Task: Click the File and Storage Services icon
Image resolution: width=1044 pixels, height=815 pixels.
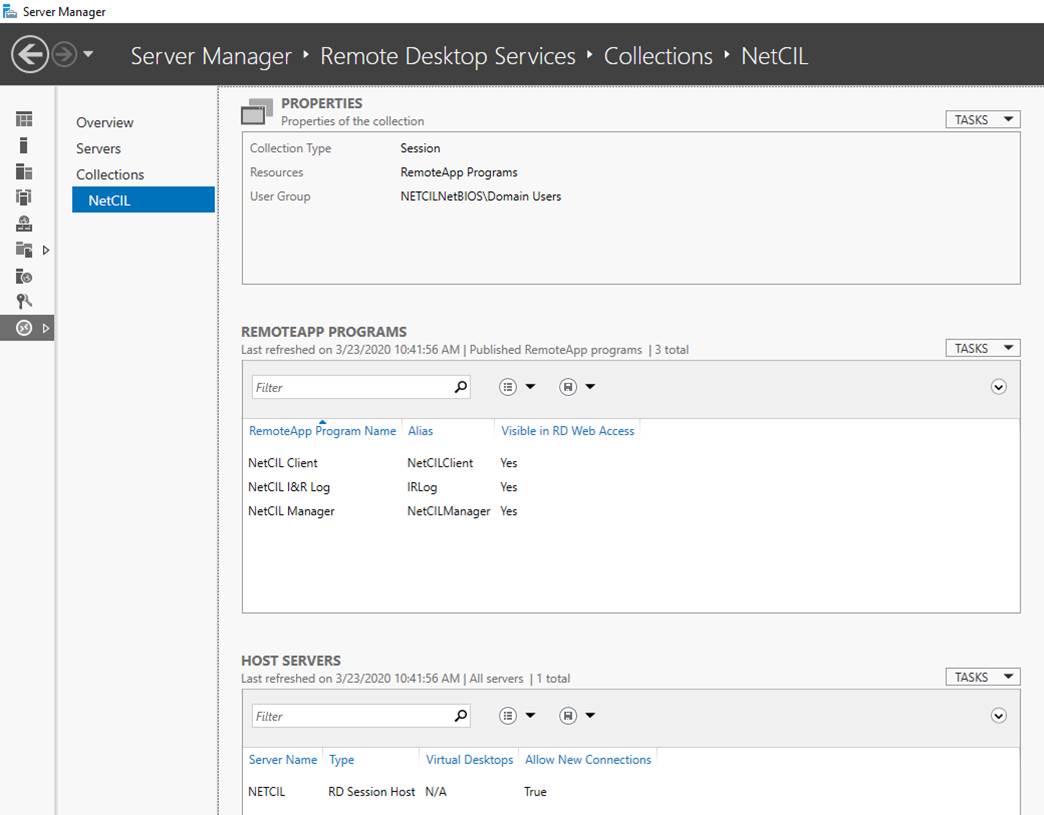Action: coord(24,249)
